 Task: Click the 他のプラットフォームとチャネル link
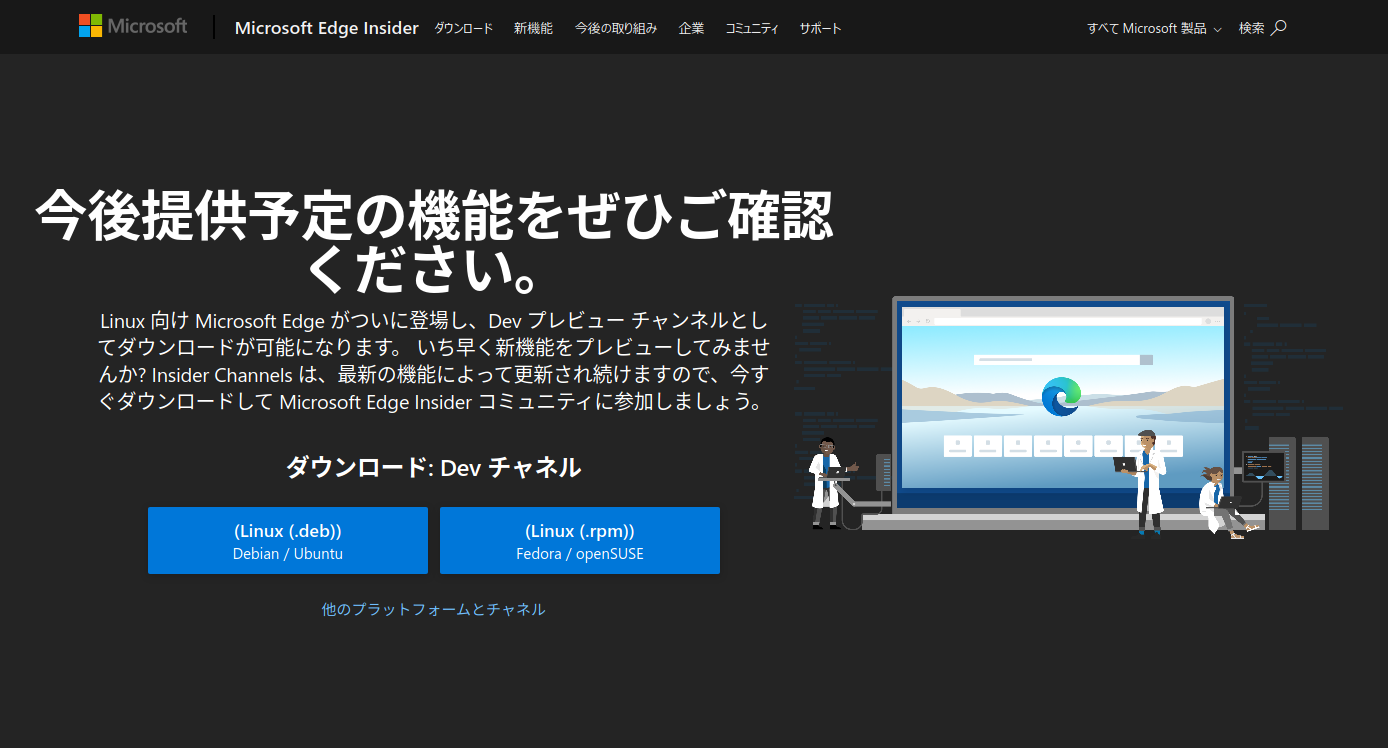click(x=433, y=609)
